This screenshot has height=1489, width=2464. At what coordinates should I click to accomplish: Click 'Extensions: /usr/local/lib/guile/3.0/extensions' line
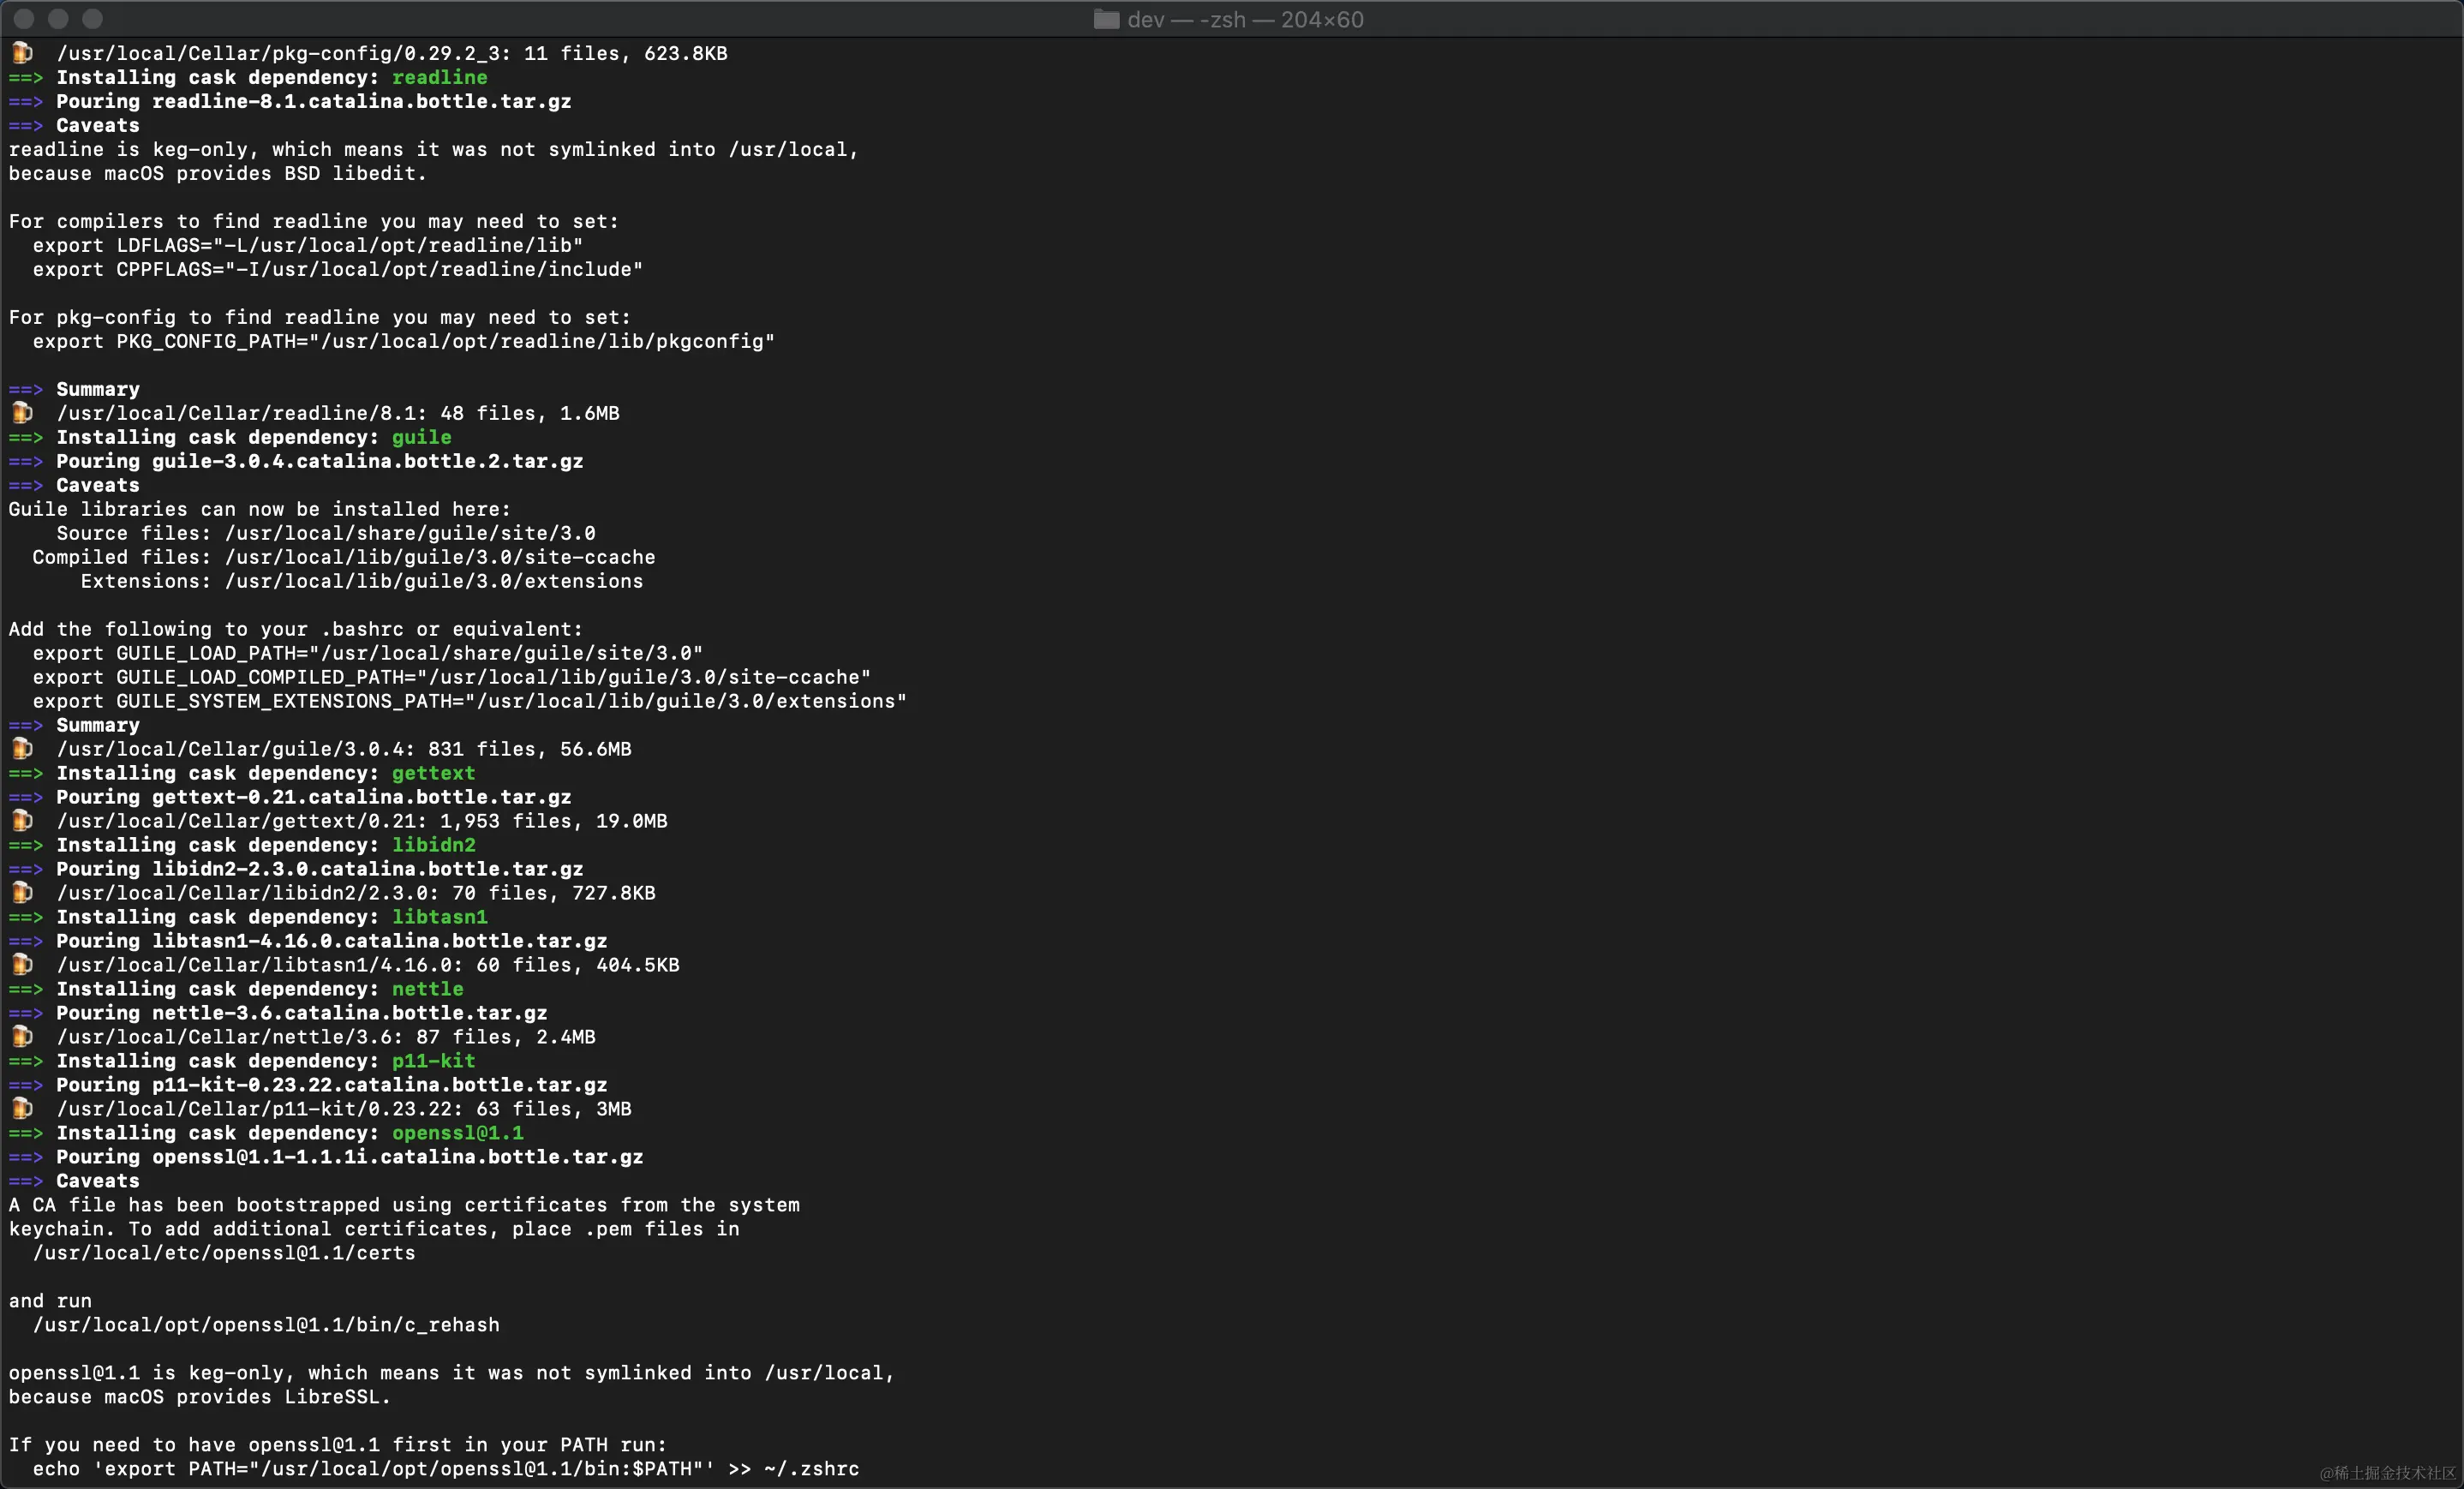pos(362,581)
